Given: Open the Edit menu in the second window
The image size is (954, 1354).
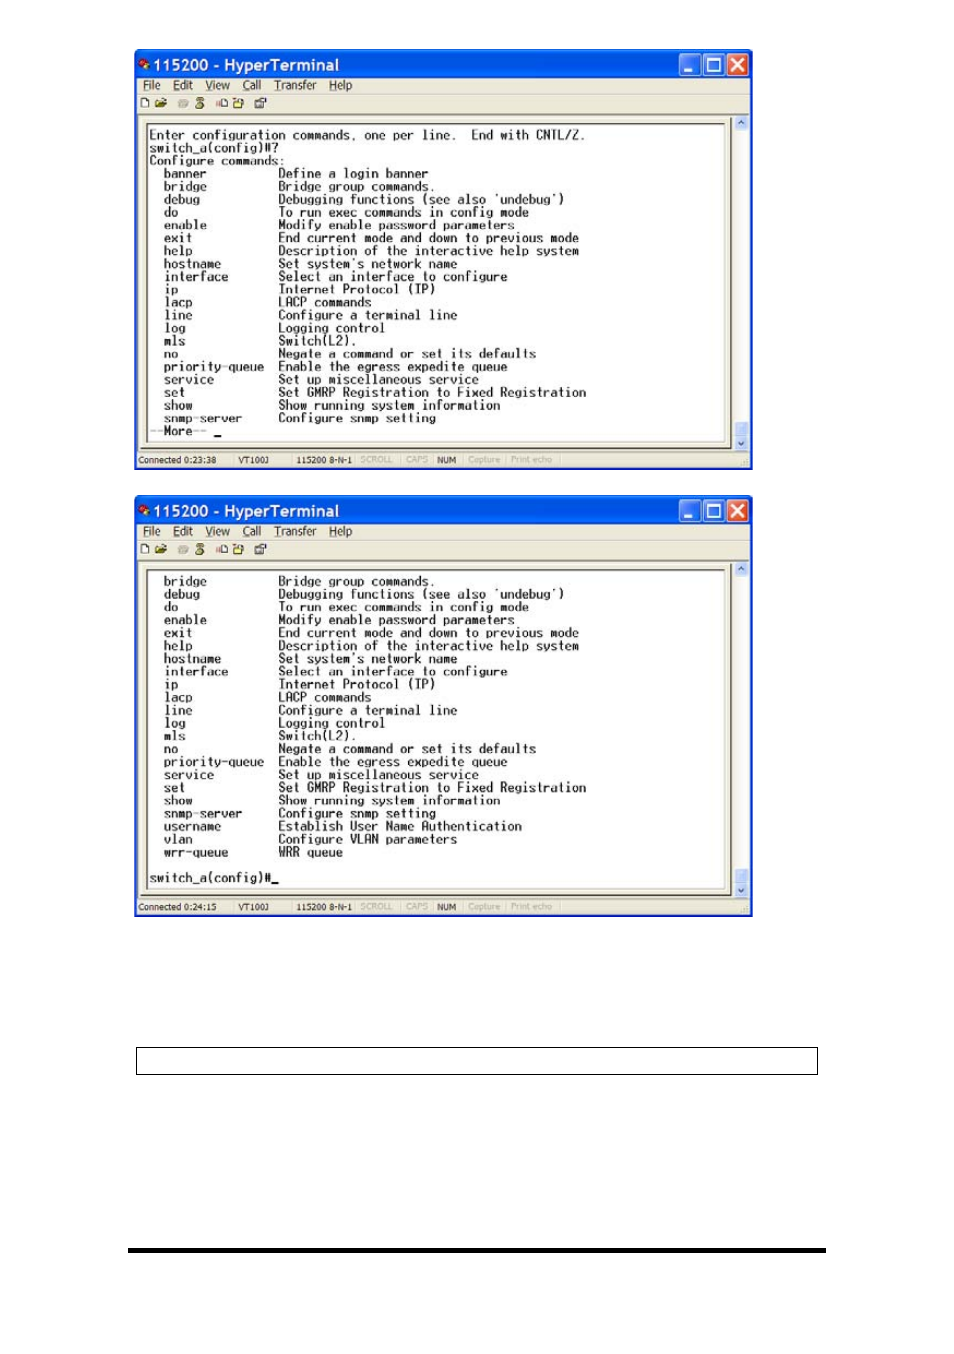Looking at the screenshot, I should [x=182, y=531].
